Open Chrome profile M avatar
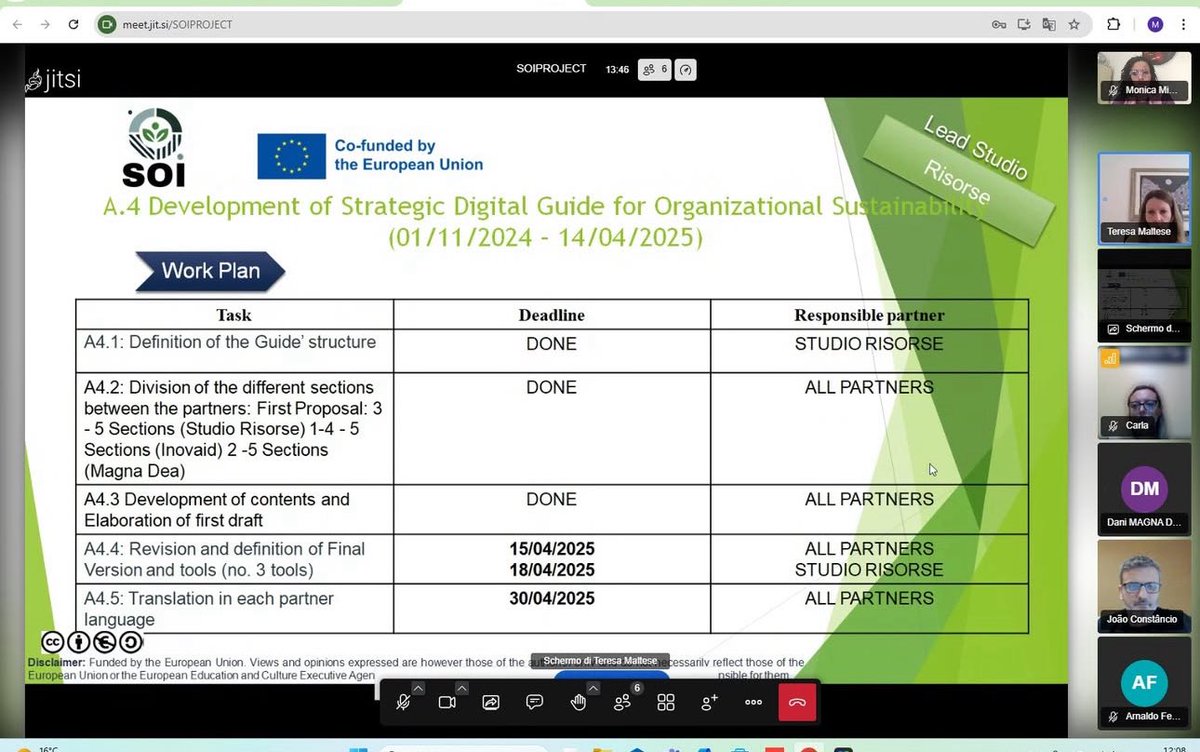This screenshot has width=1200, height=752. coord(1155,24)
